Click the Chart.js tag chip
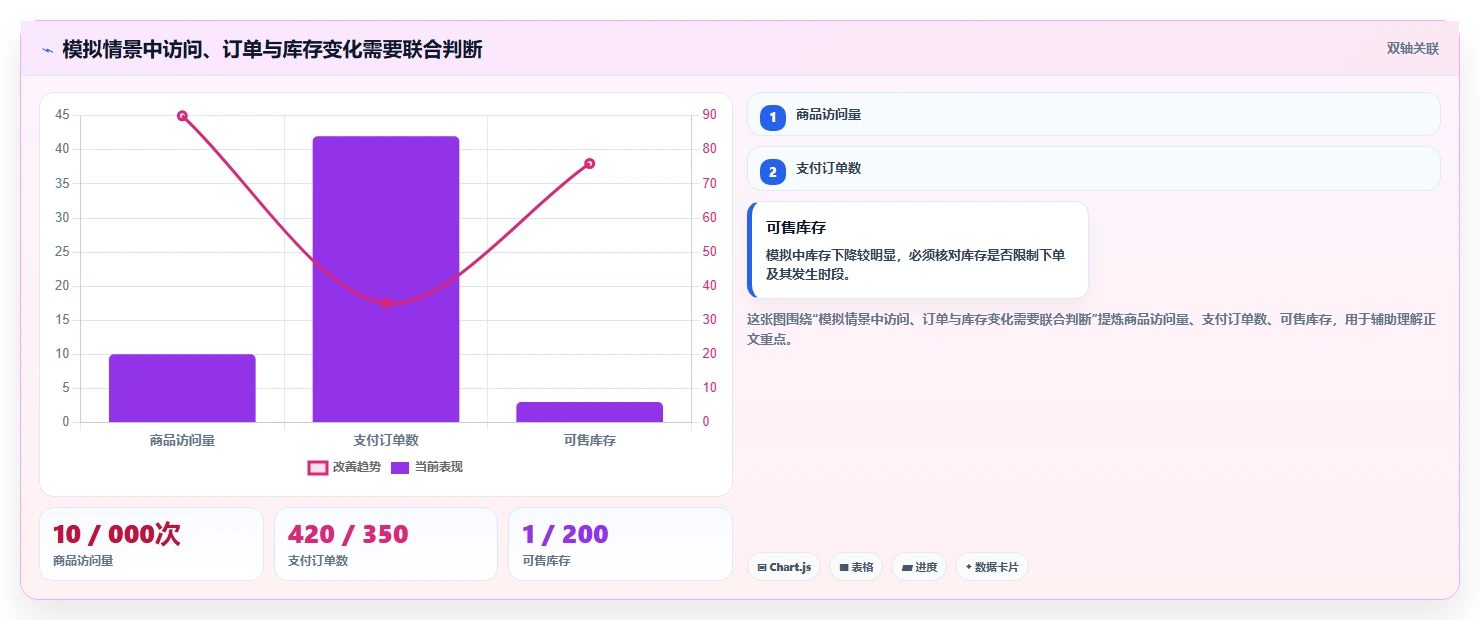The height and width of the screenshot is (620, 1480). tap(784, 567)
